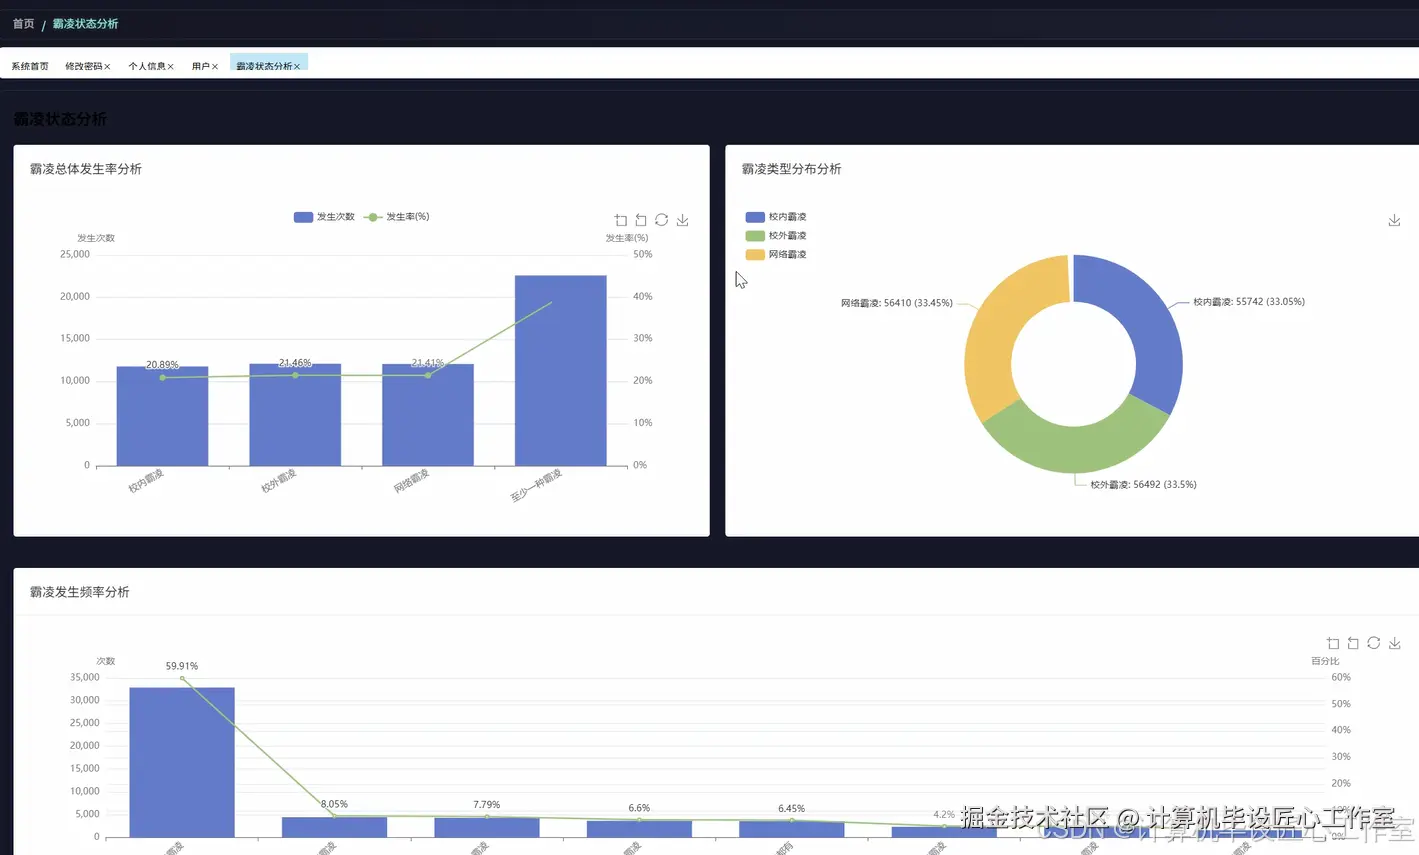1419x855 pixels.
Task: Save the bullying type pie chart as image
Action: [x=1394, y=220]
